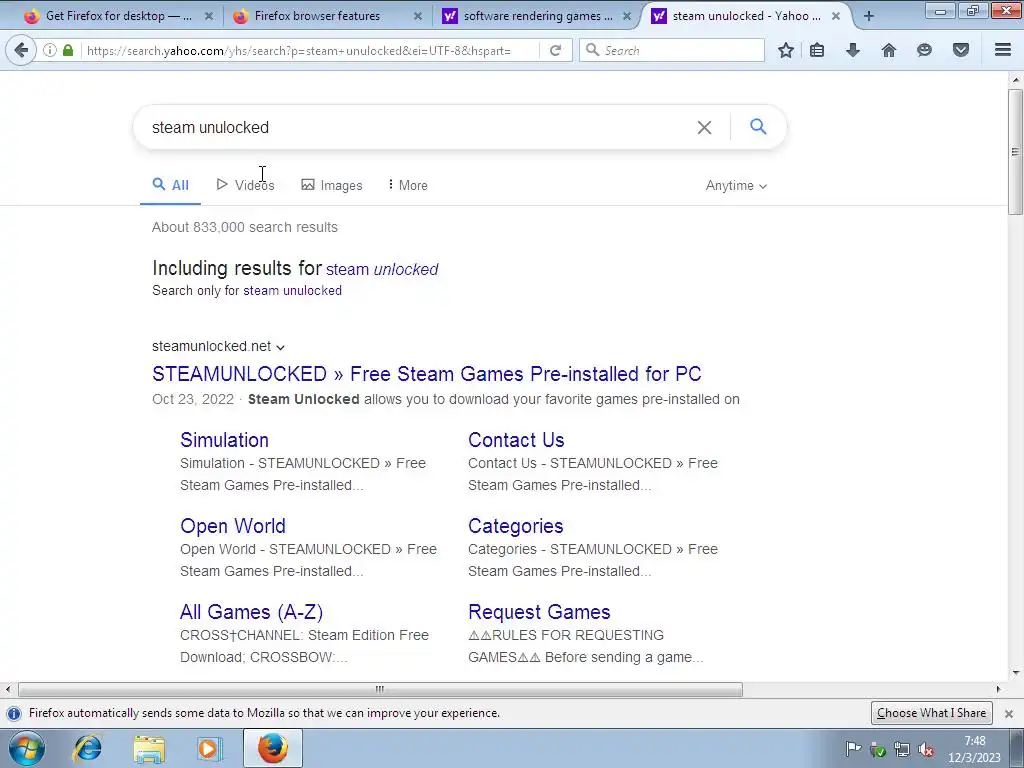Open the network tray icon
Screen dimensions: 1024x768
(x=901, y=750)
